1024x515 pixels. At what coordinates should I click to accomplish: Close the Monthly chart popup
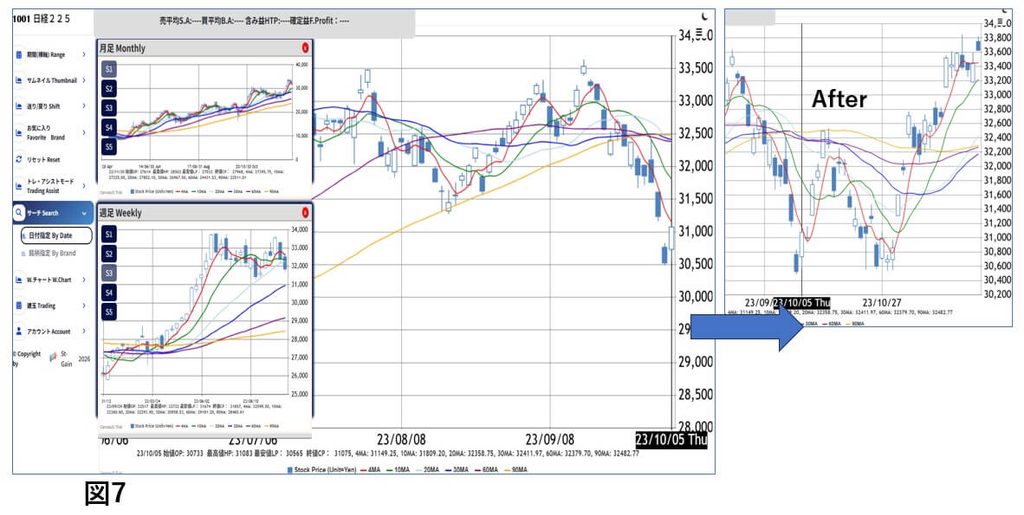click(306, 48)
